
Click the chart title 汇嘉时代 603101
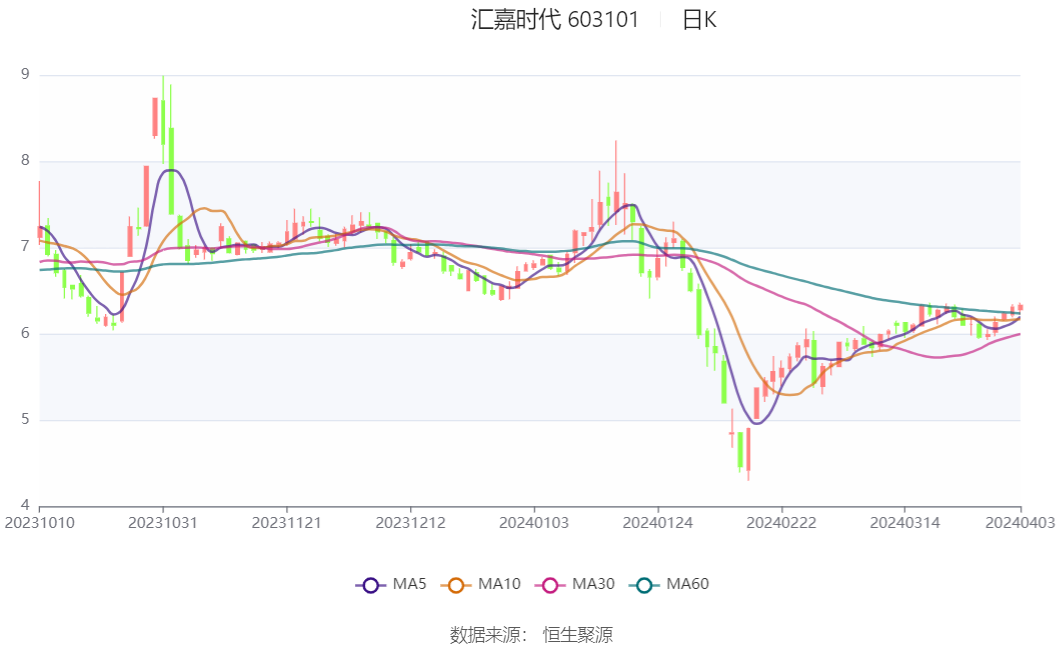point(555,20)
